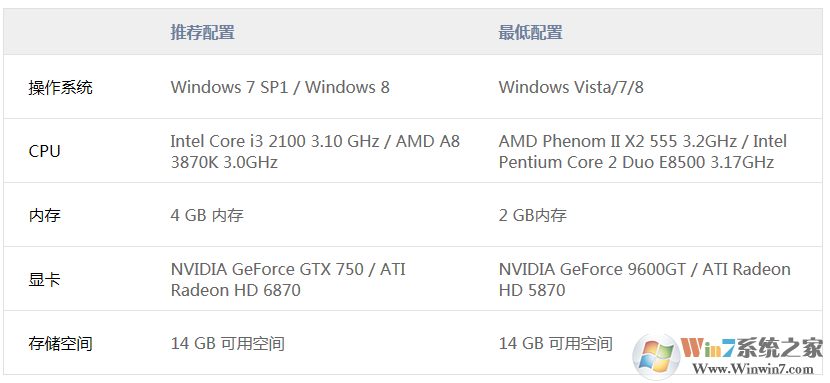The width and height of the screenshot is (830, 383).
Task: Click the Windows flag logo watermark
Action: 656,356
